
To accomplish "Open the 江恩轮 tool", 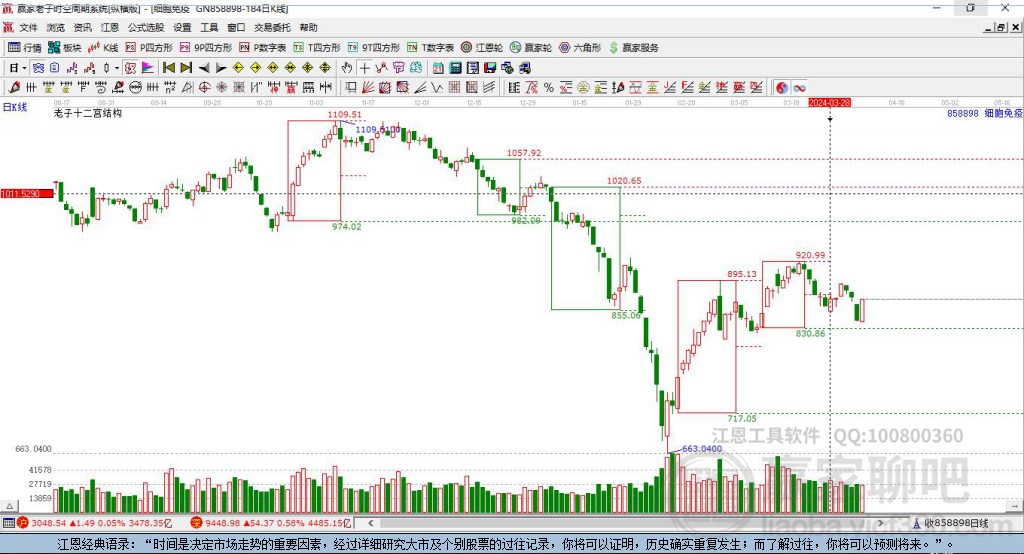I will click(x=482, y=48).
